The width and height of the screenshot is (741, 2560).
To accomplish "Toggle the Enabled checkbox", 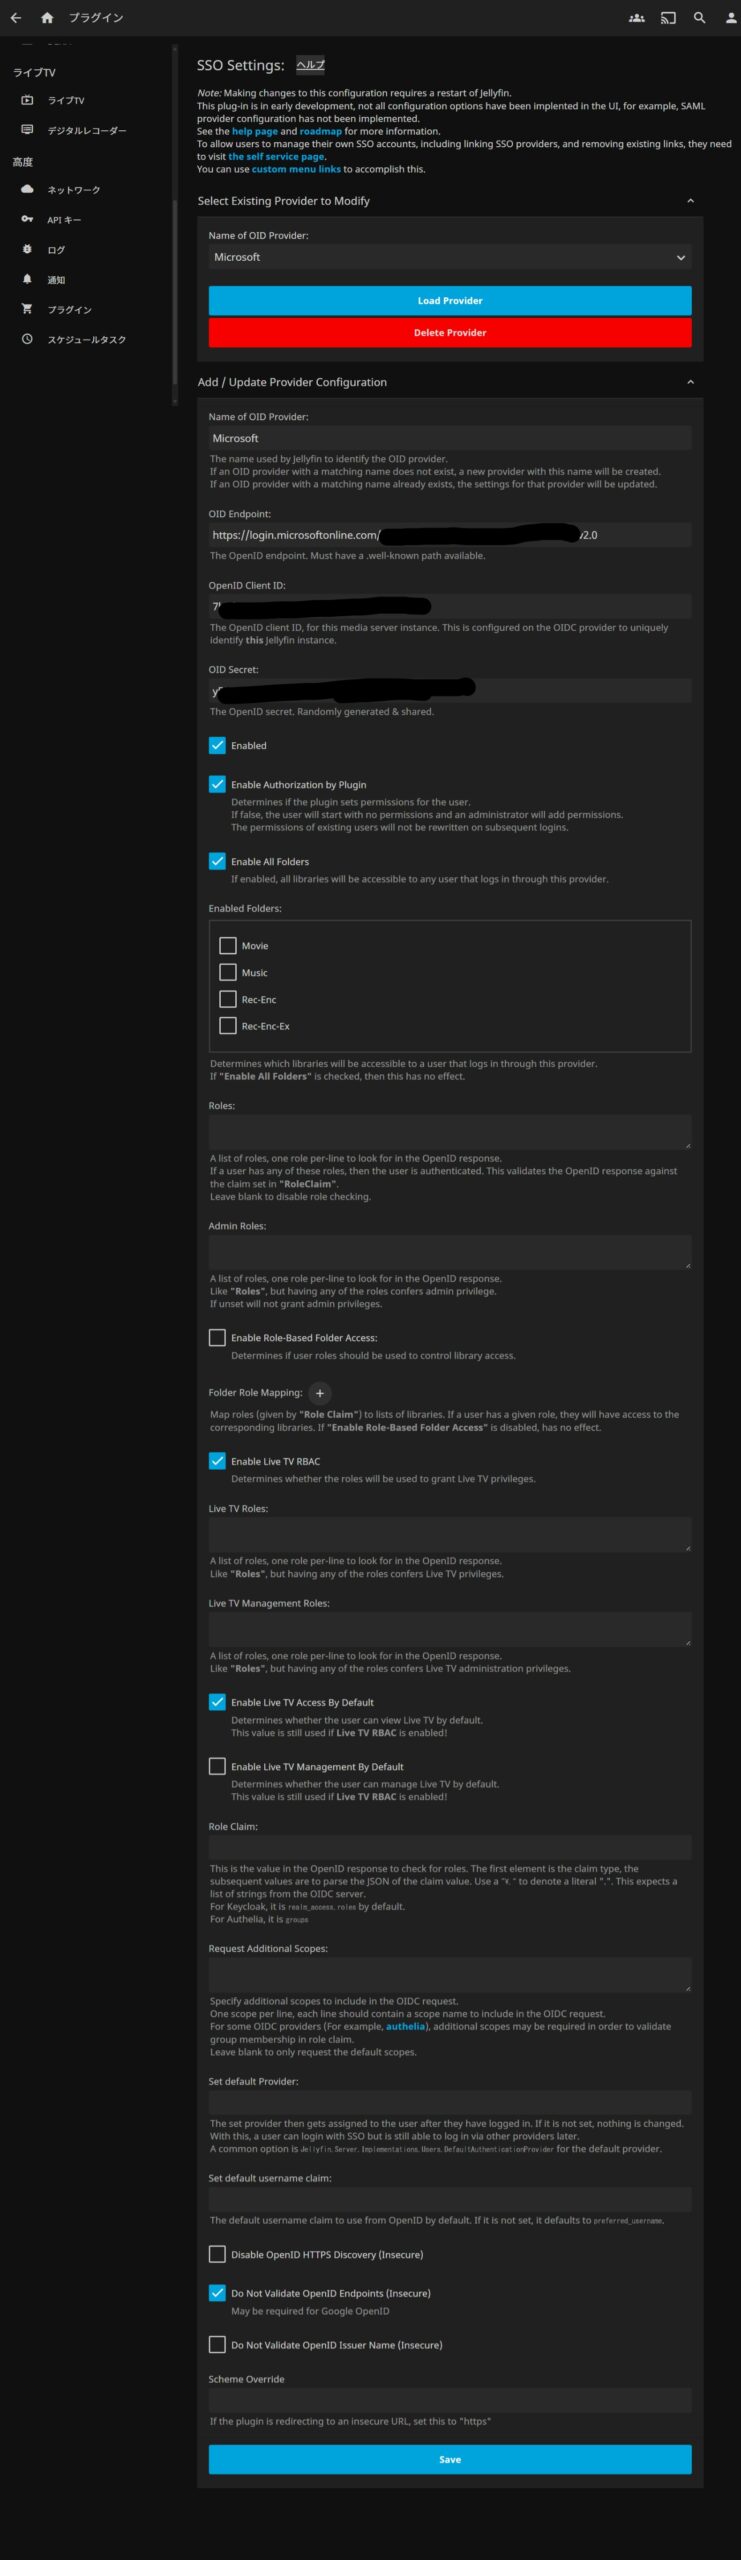I will pos(217,745).
